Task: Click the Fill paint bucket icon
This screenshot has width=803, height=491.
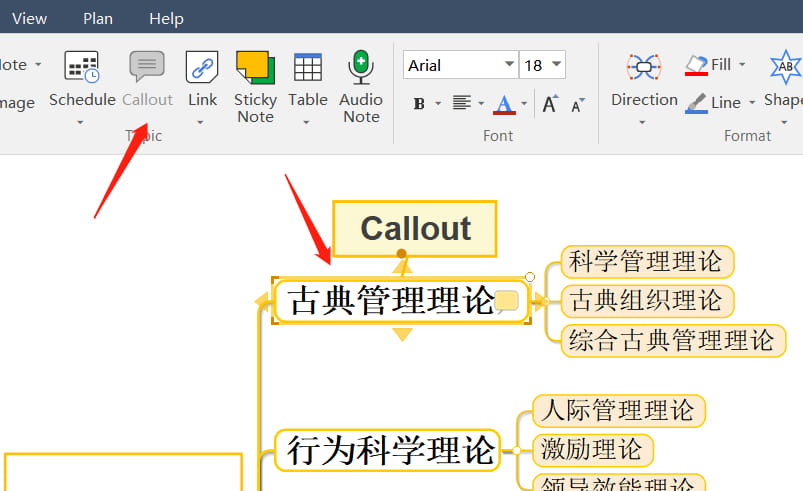Action: pos(697,65)
